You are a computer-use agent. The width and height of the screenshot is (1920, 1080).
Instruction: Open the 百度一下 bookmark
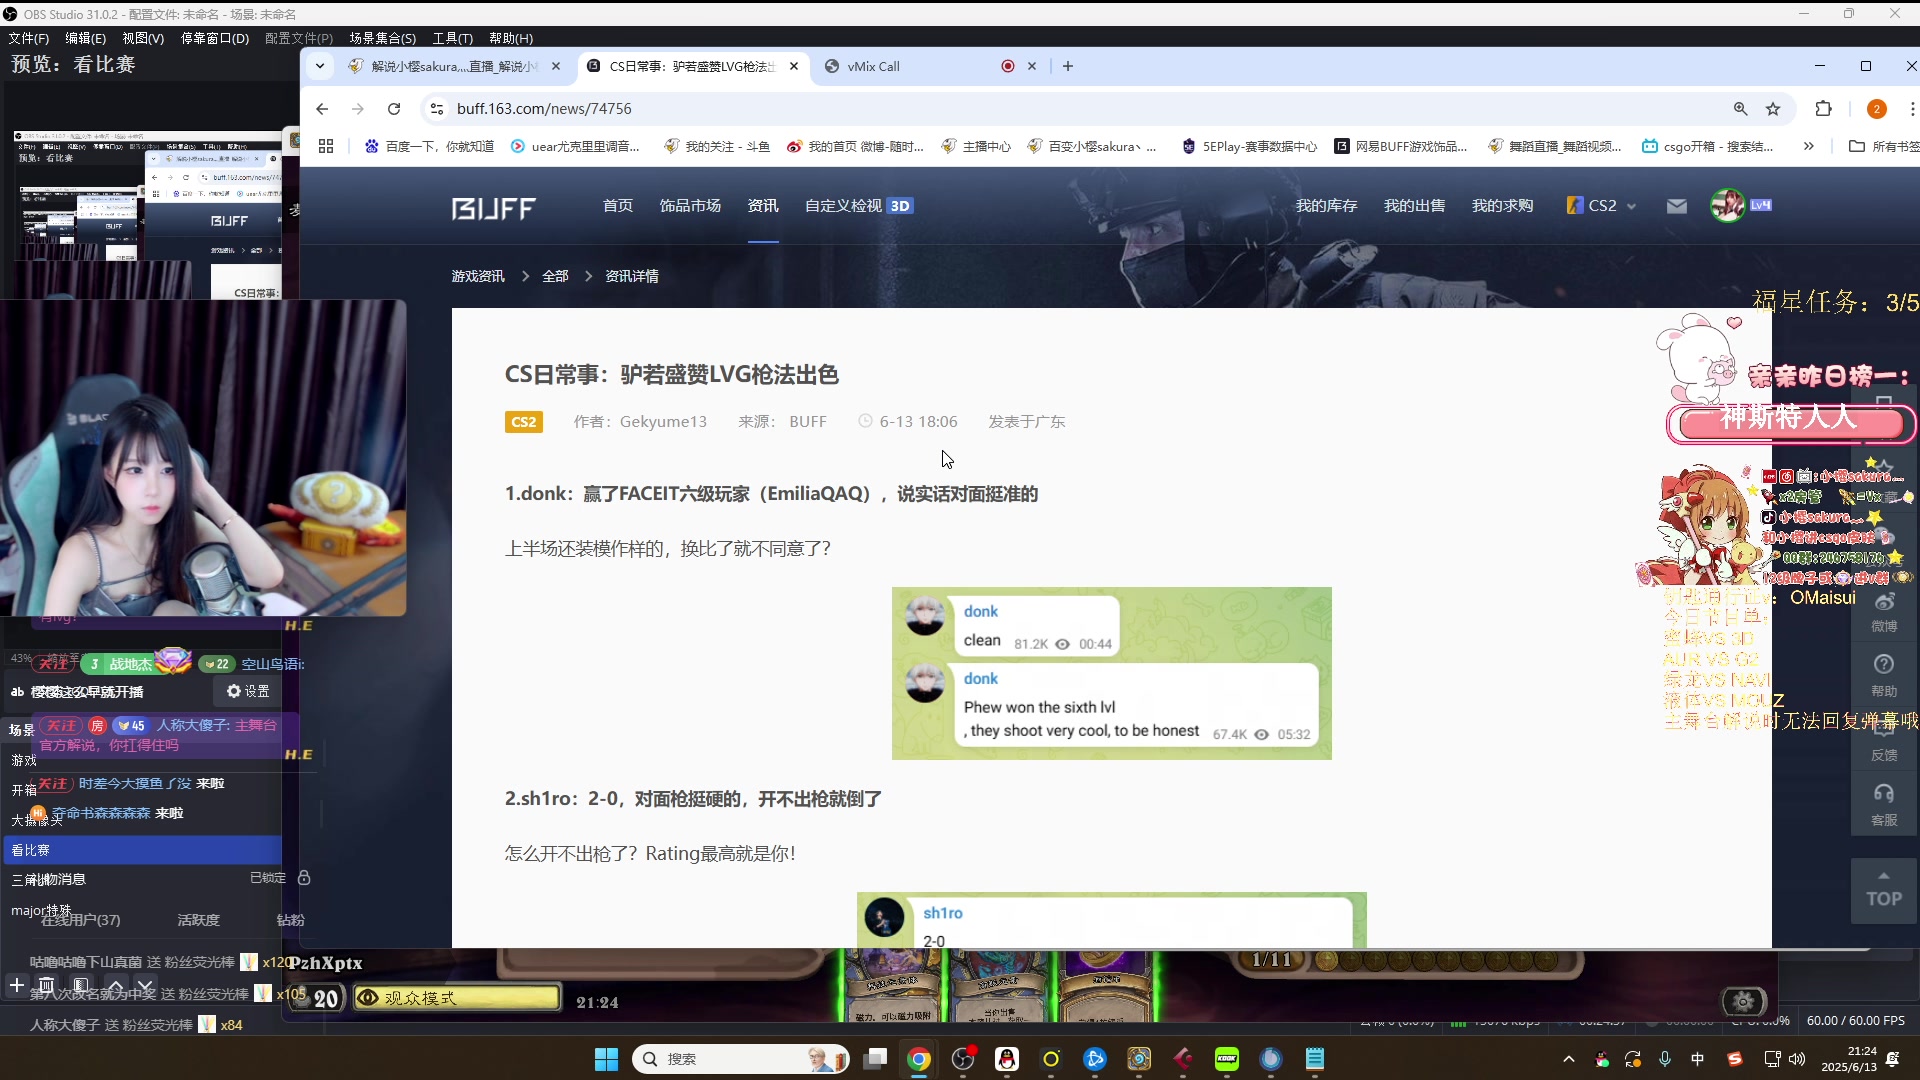coord(429,146)
